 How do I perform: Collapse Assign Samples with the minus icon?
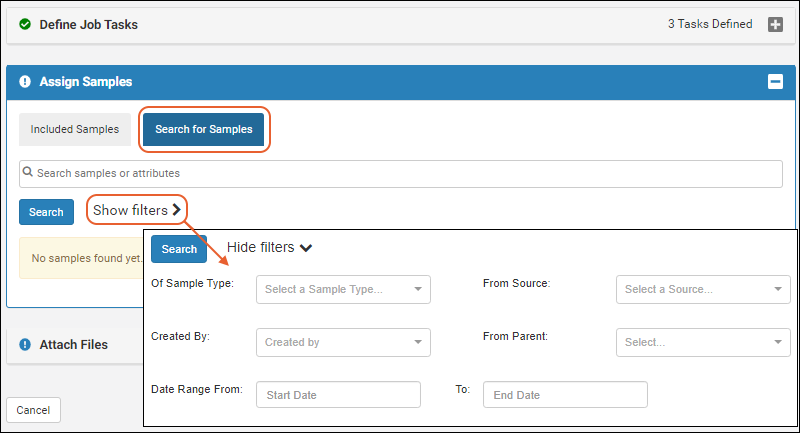[x=775, y=82]
